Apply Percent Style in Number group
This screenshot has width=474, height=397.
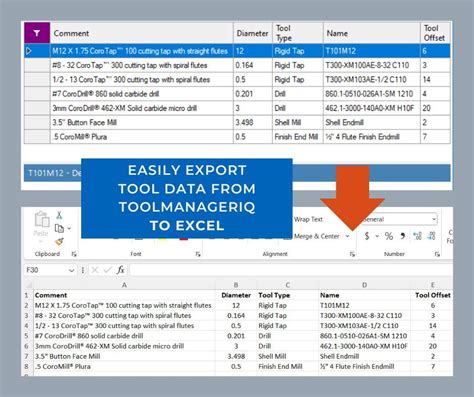389,236
